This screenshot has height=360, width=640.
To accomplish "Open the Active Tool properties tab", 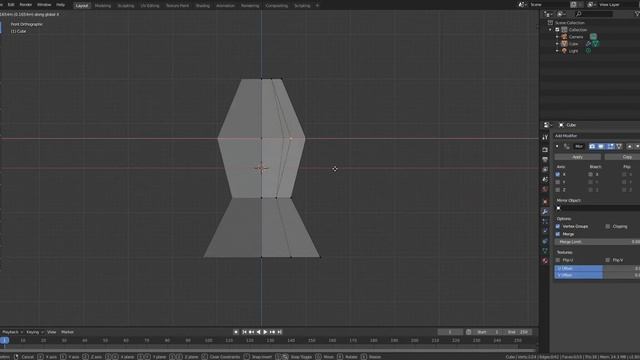I will tap(545, 138).
